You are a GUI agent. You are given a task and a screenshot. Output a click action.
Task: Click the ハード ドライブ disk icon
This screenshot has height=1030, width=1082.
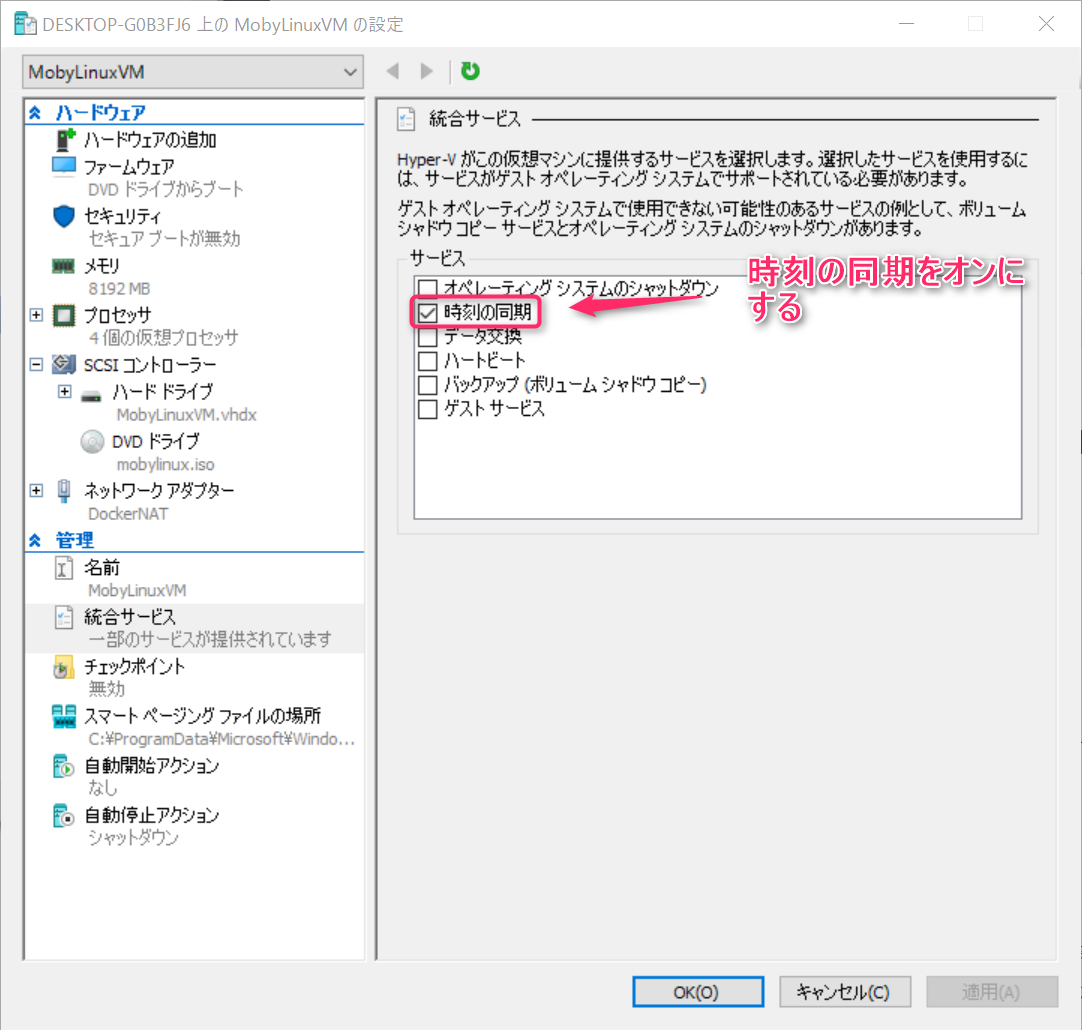click(x=91, y=396)
